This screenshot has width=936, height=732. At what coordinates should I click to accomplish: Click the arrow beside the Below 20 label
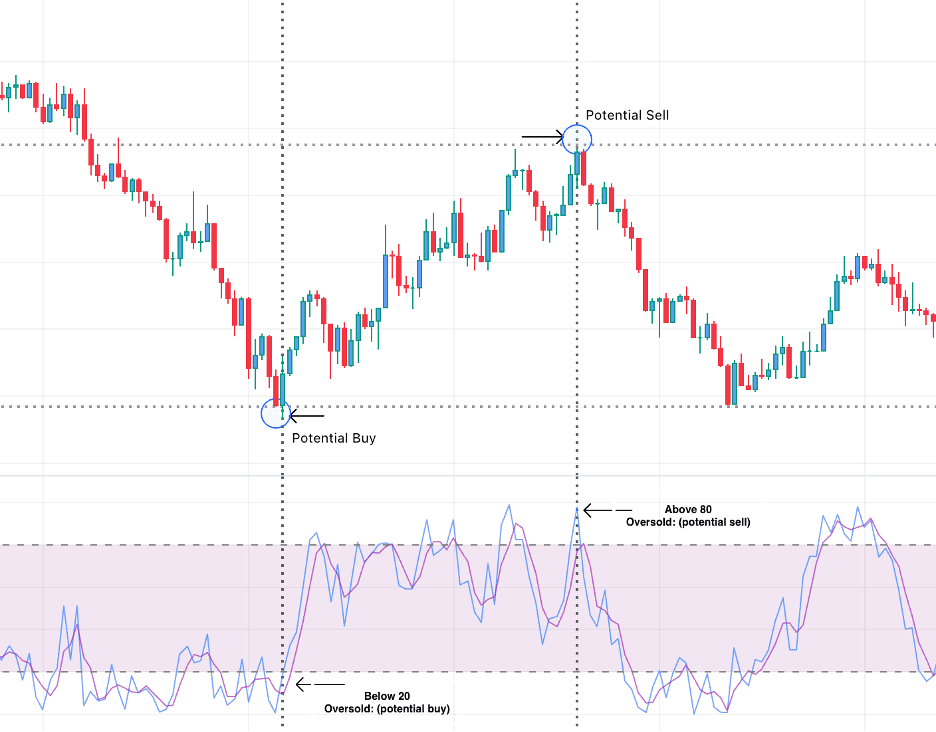coord(318,685)
